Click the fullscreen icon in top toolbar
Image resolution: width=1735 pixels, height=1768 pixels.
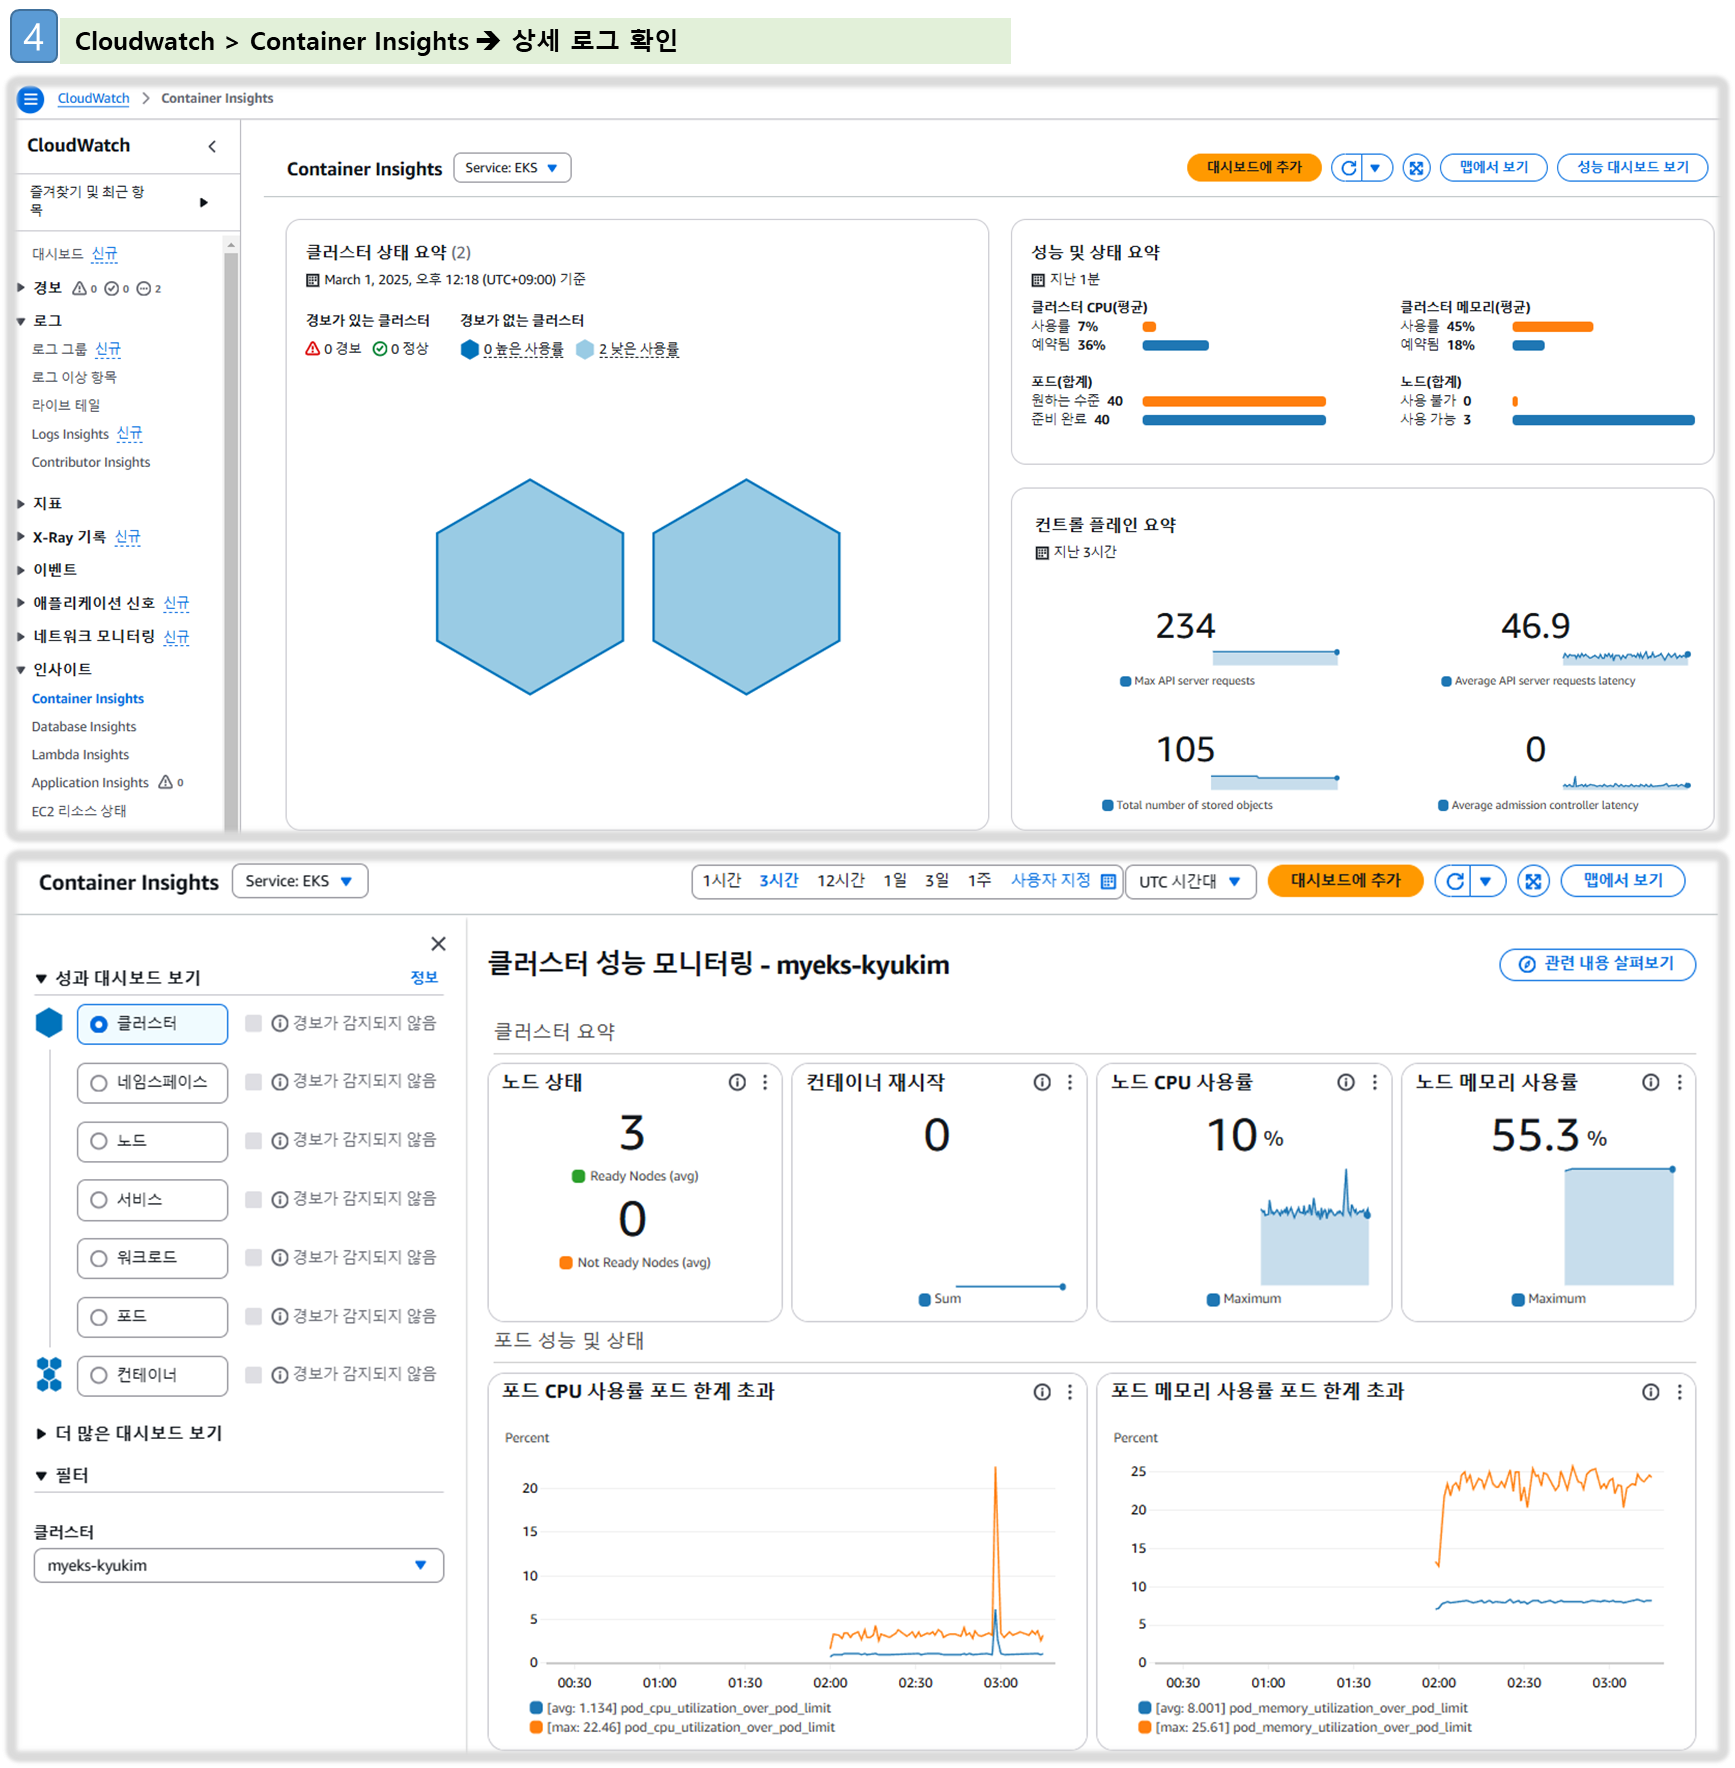(1416, 168)
